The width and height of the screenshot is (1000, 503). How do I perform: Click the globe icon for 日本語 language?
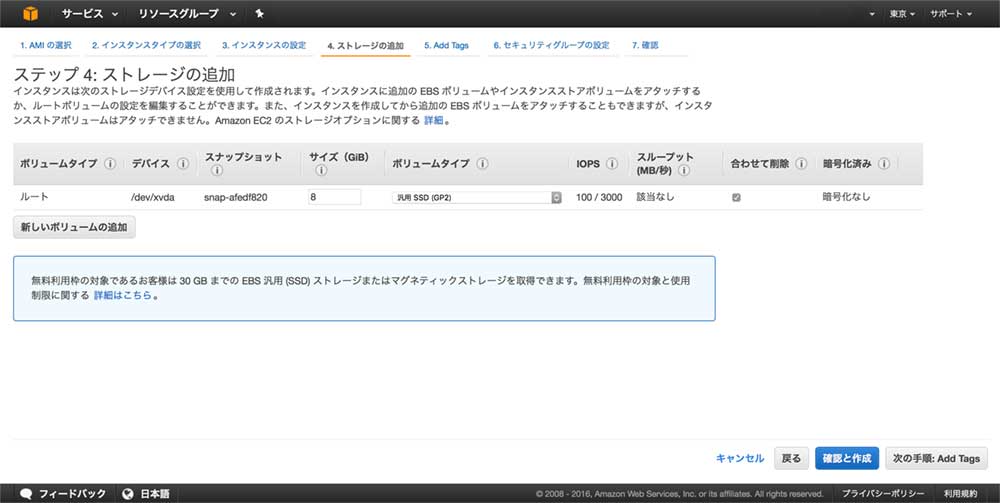pos(127,493)
